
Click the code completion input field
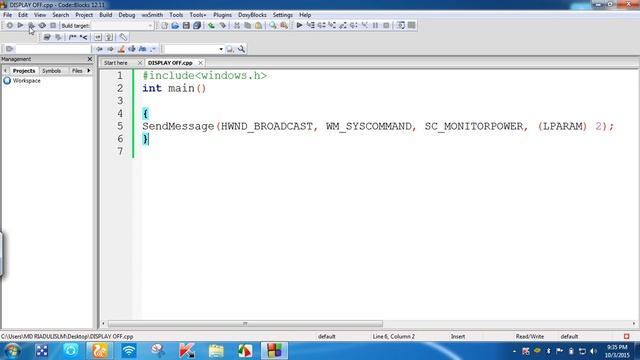tap(53, 49)
